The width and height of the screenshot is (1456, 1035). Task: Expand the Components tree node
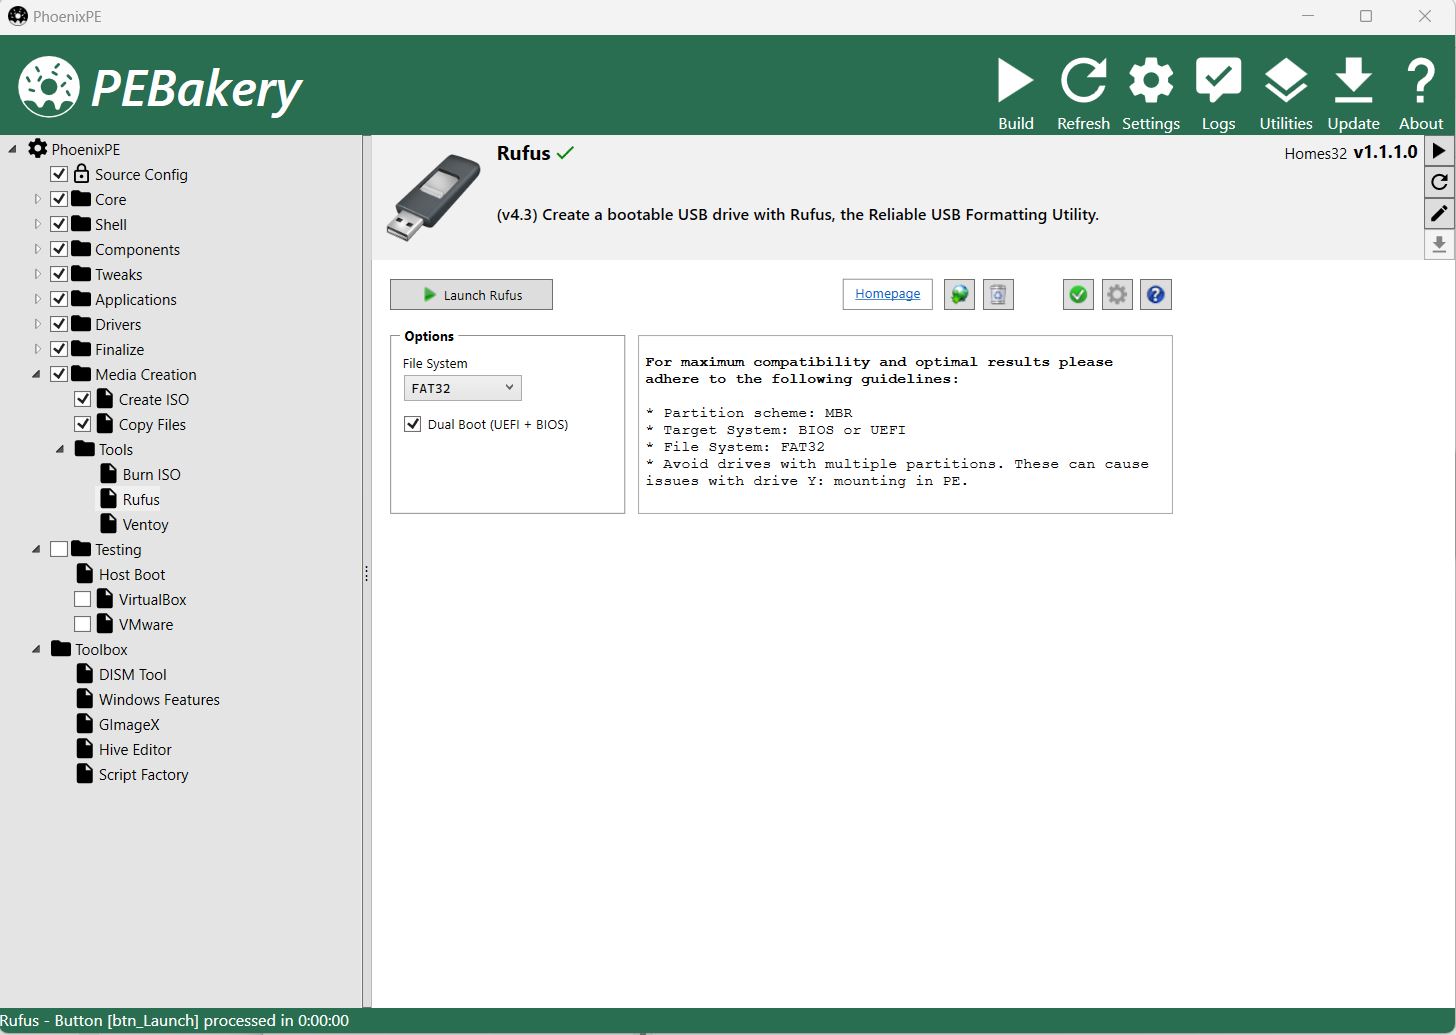[38, 249]
